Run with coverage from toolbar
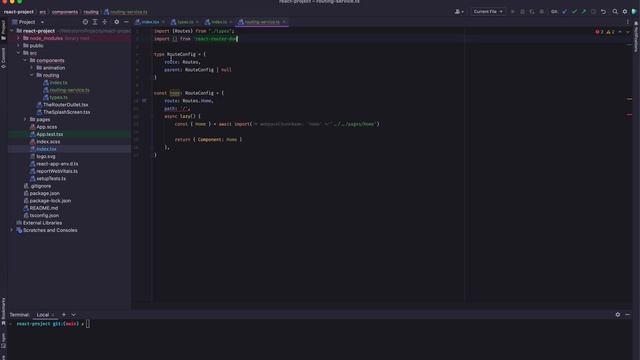The image size is (640, 360). click(532, 12)
